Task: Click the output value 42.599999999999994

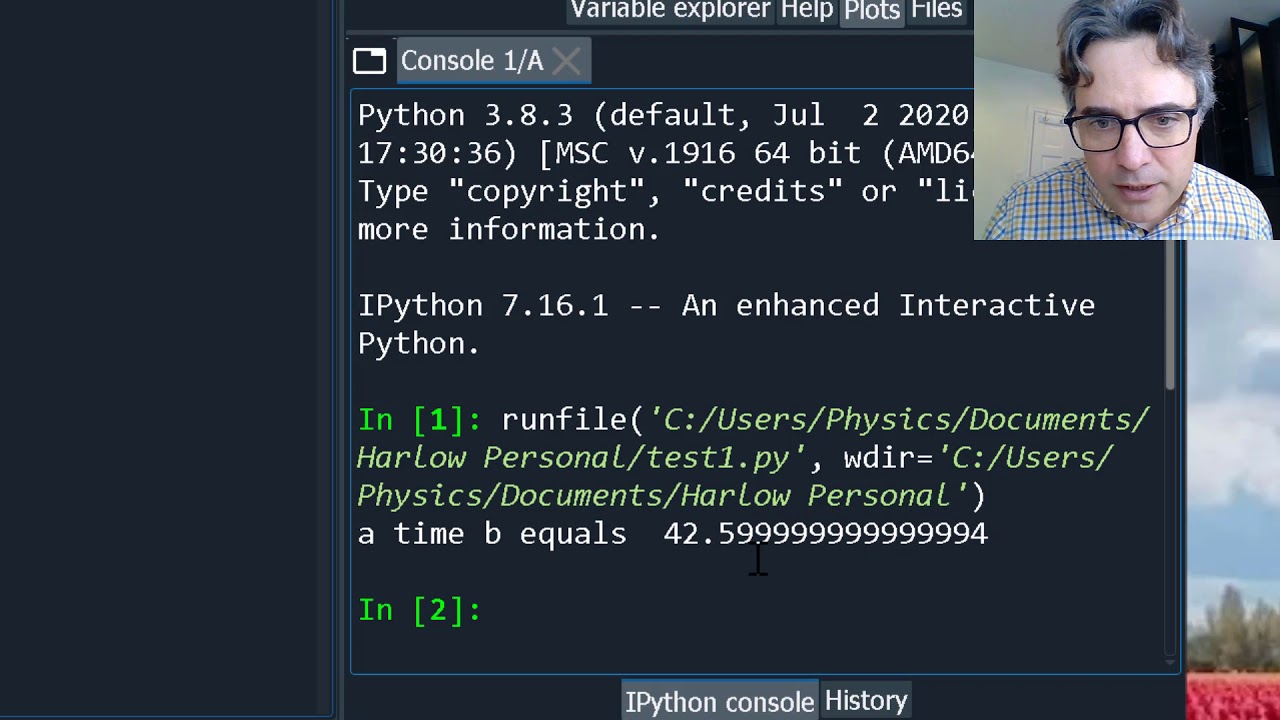Action: coord(825,534)
